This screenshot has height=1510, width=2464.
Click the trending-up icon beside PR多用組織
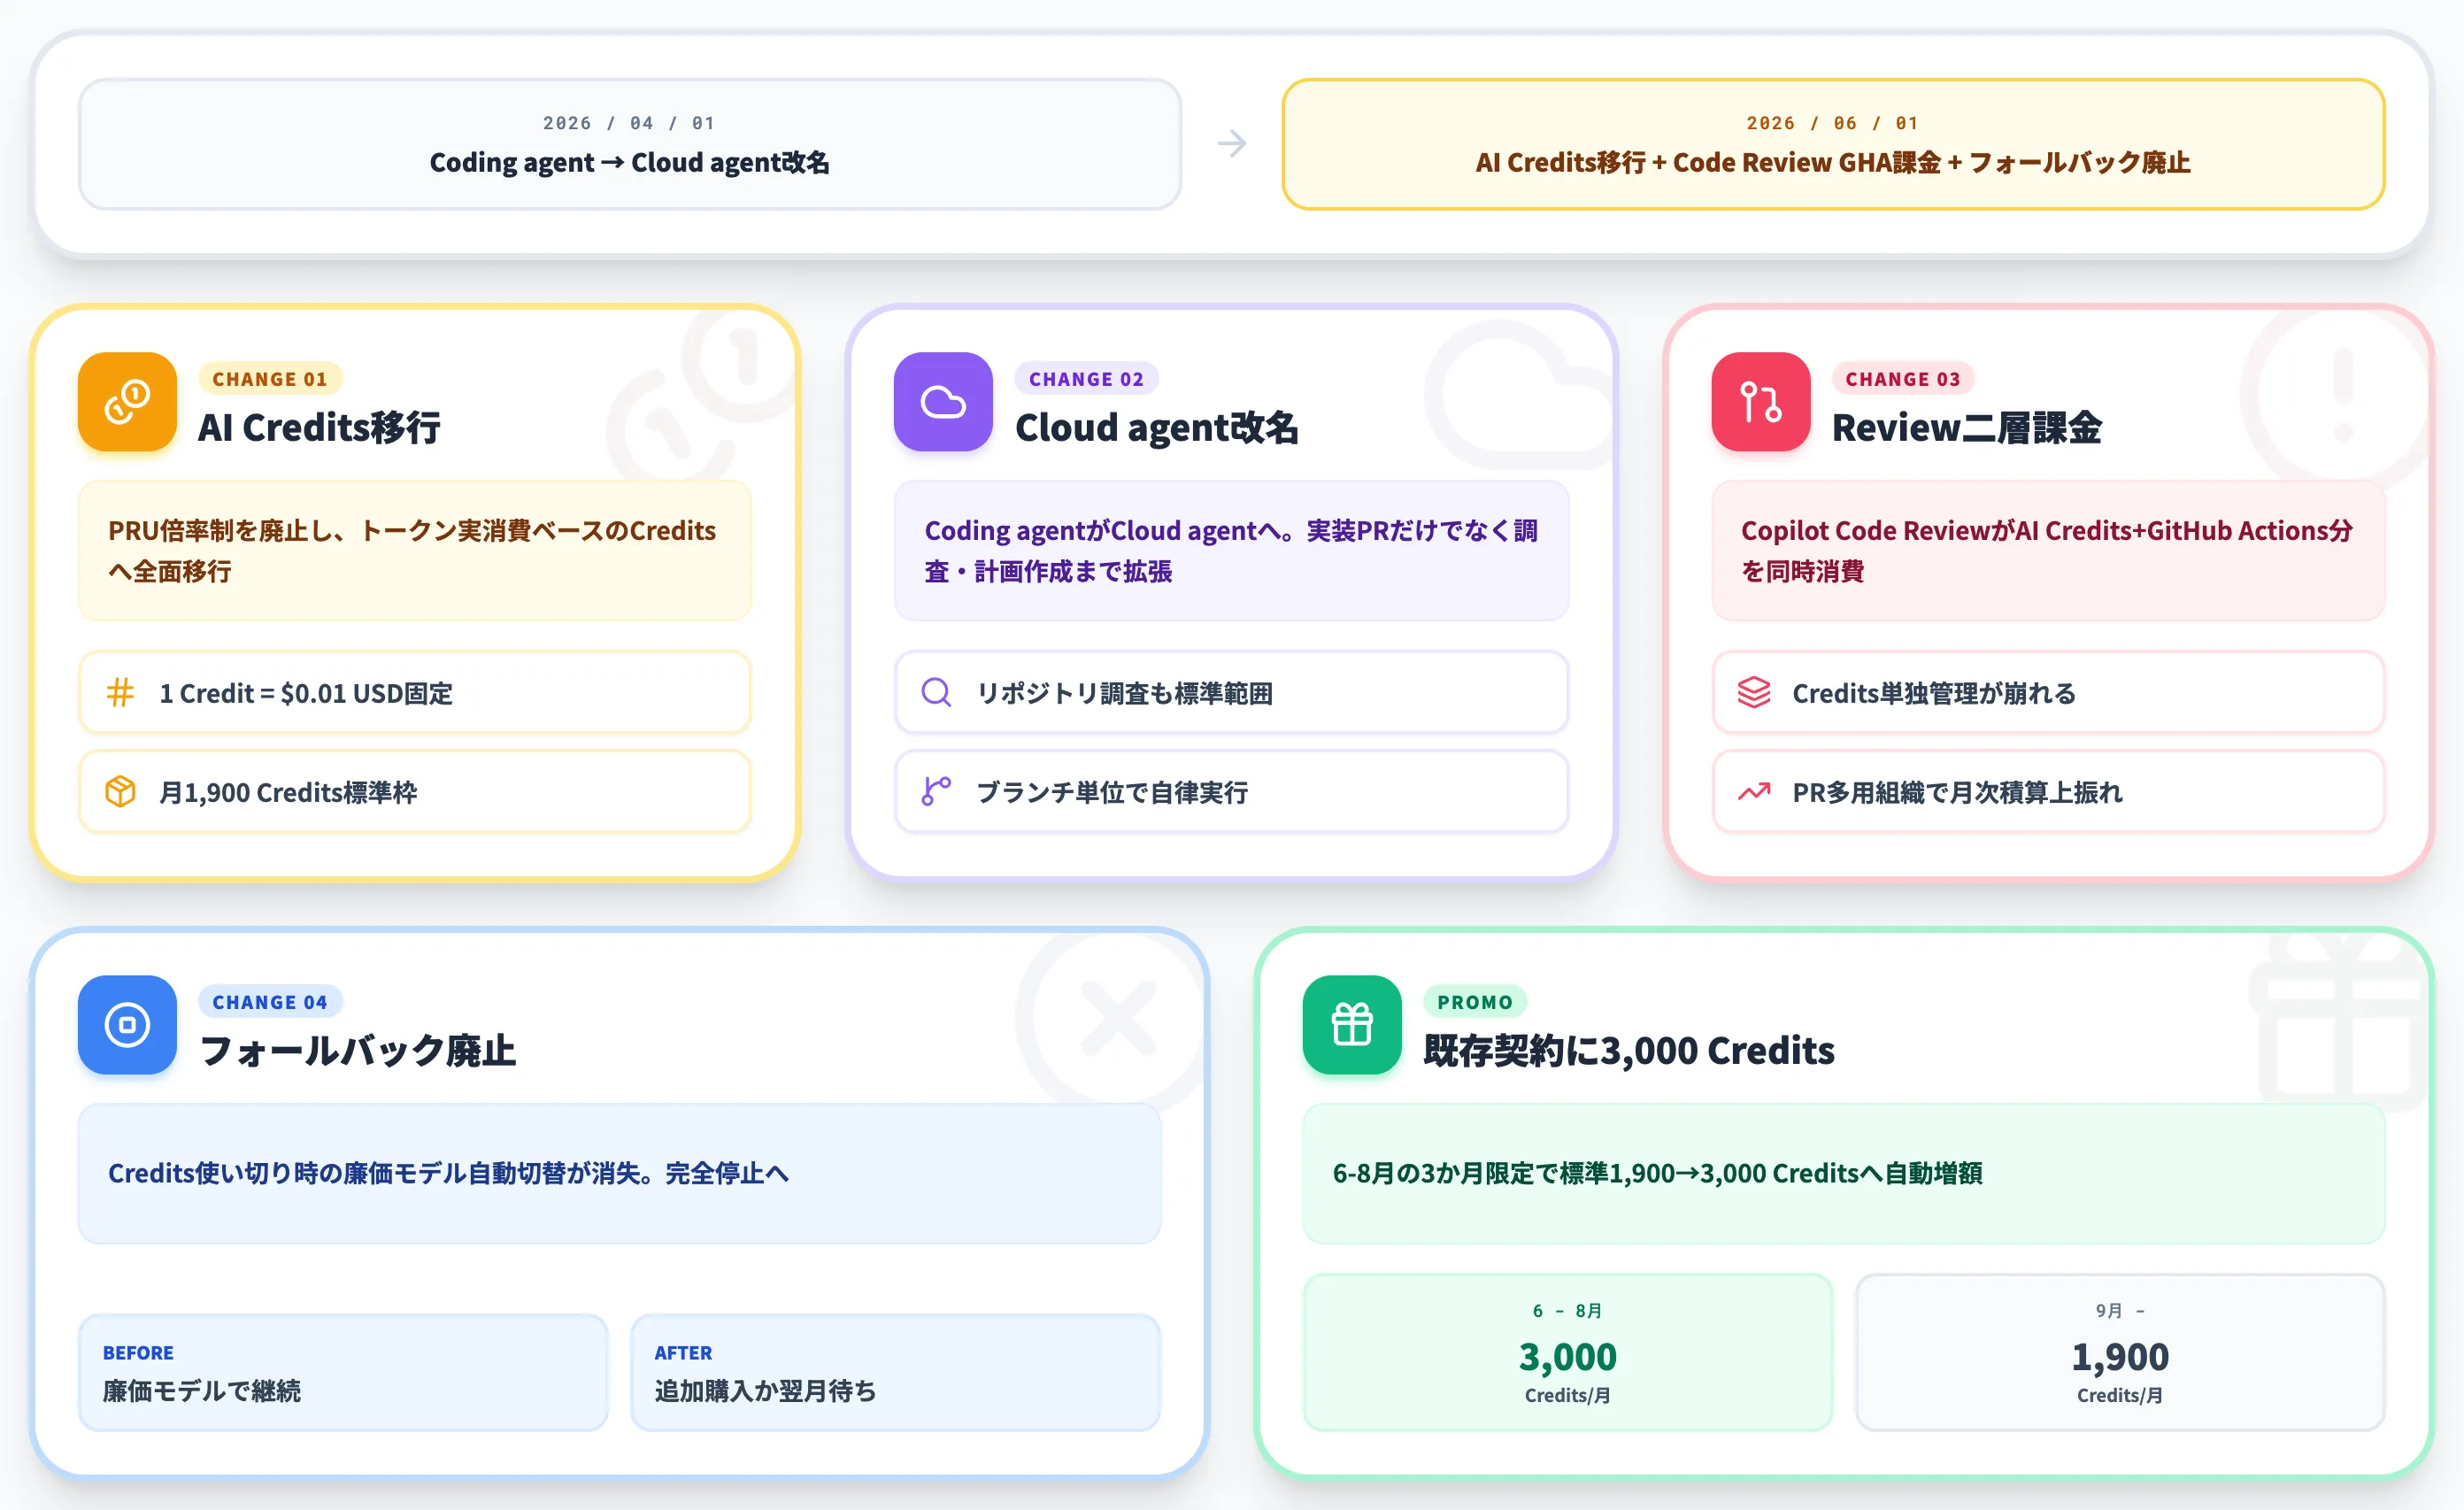[1753, 791]
